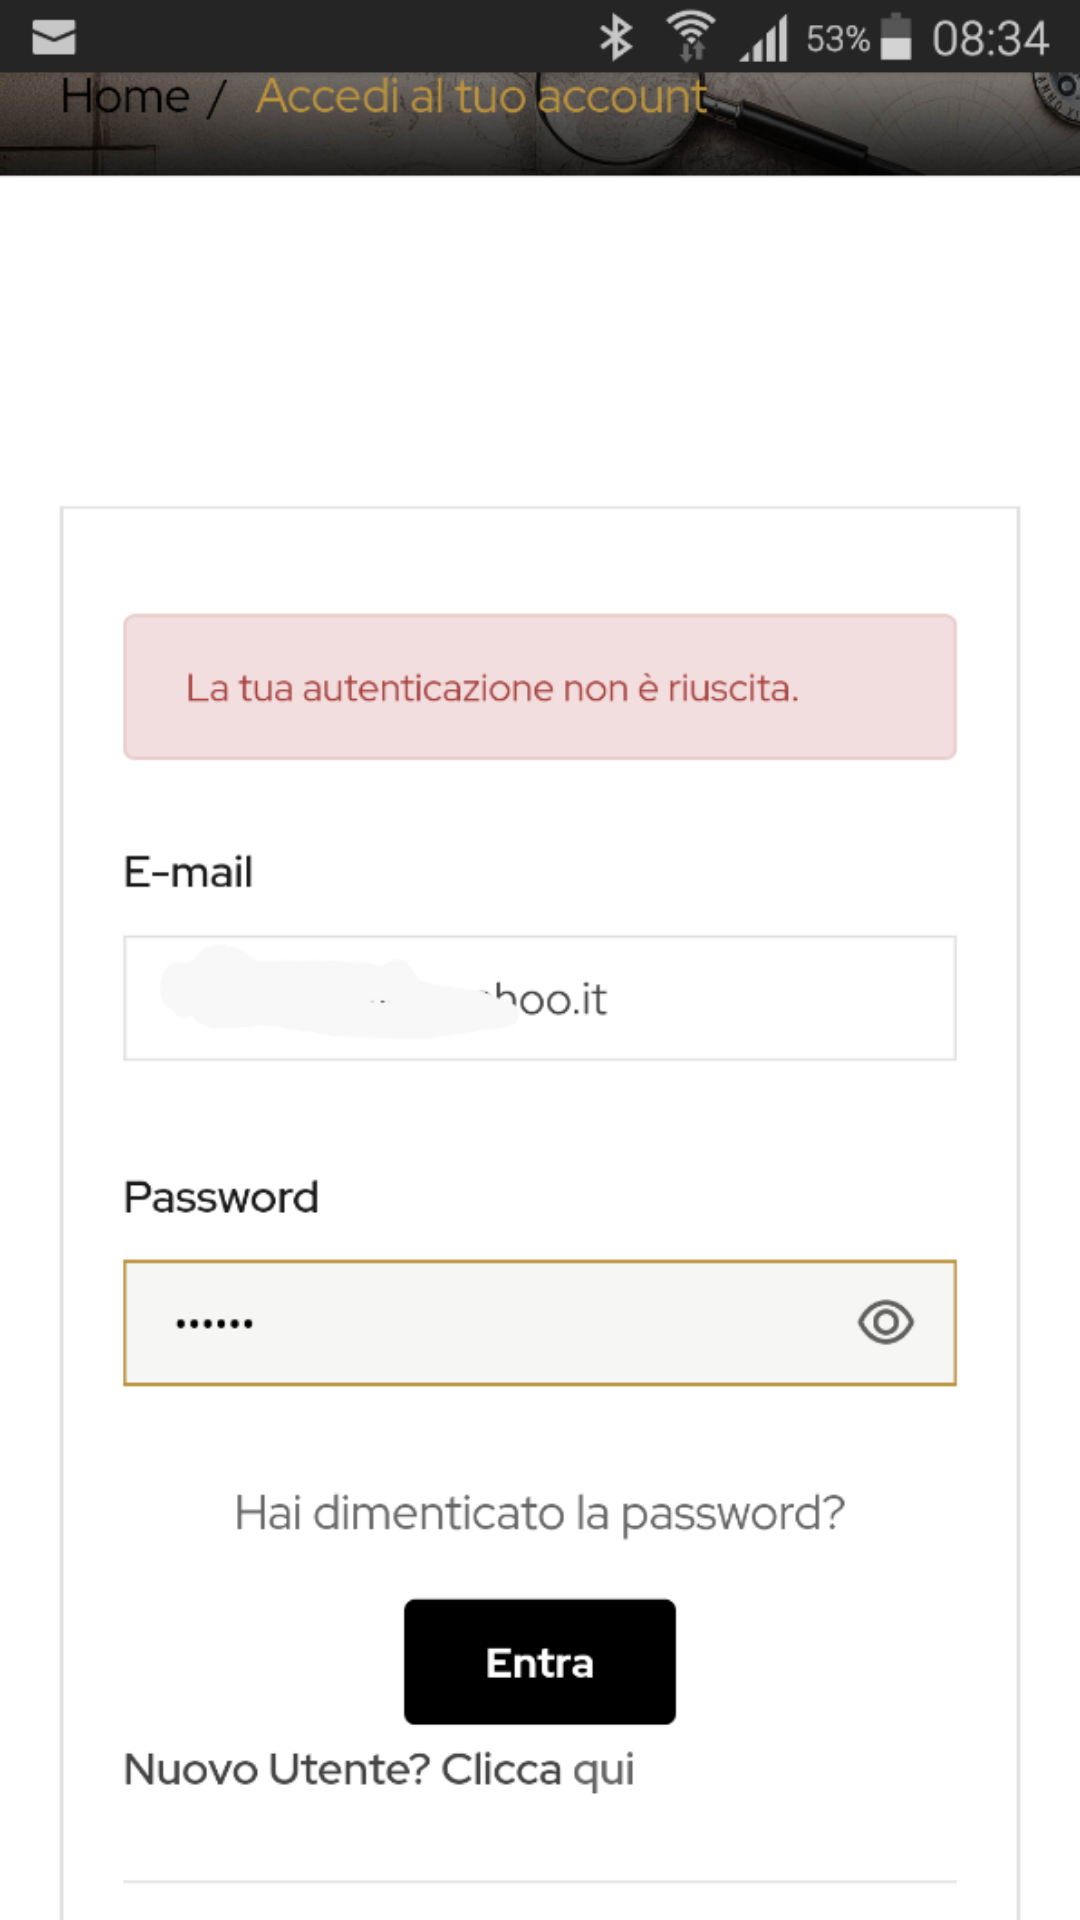Click the Entra login button
1080x1920 pixels.
tap(540, 1662)
